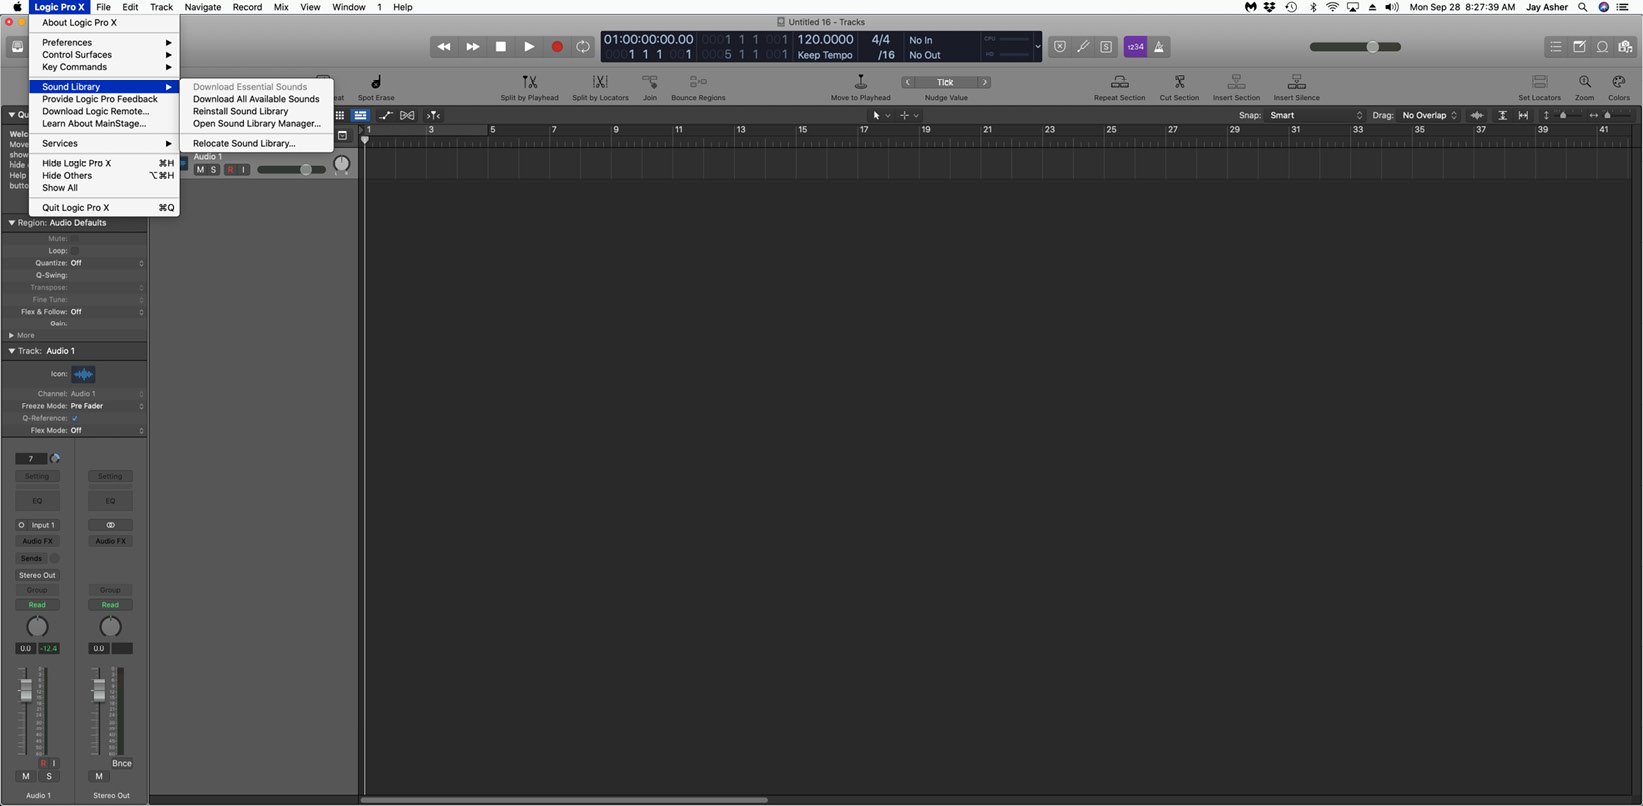
Task: Open the File menu
Action: click(x=103, y=7)
